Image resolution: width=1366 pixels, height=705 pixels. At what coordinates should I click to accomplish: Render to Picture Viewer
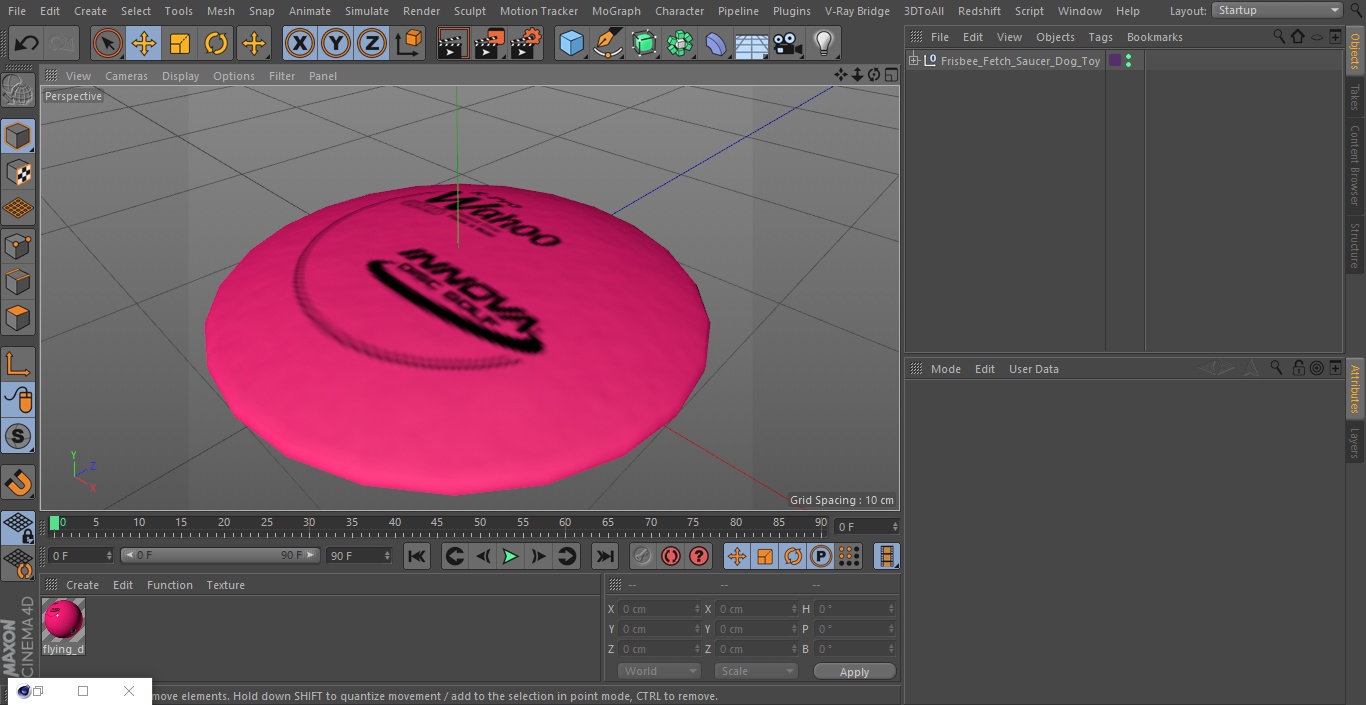[x=489, y=44]
